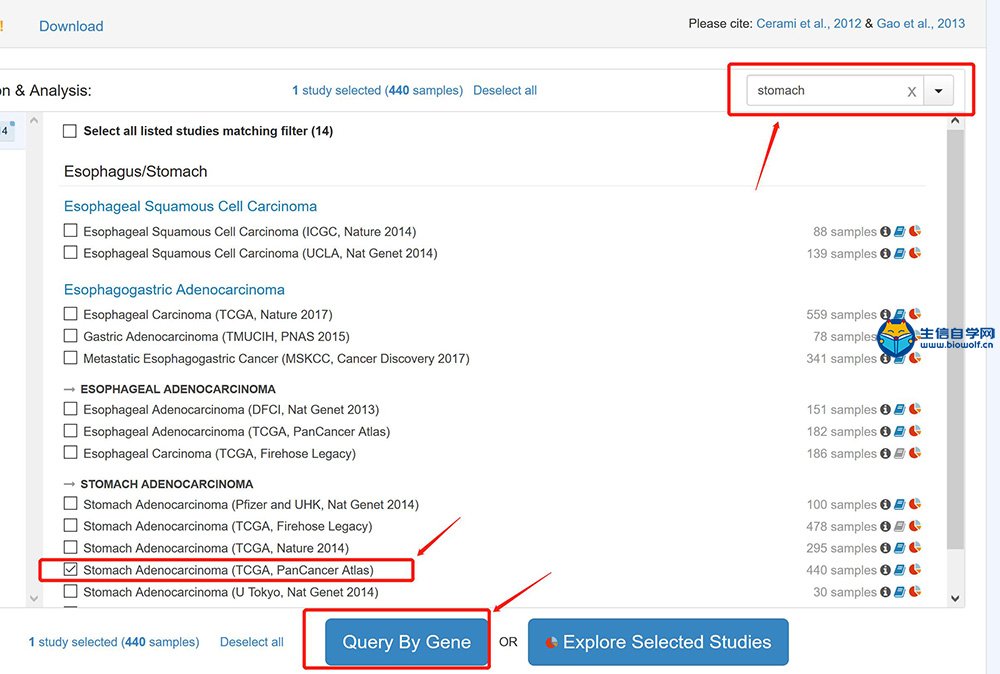
Task: Open info icon for UCLA Nat Genet 2014
Action: click(x=885, y=253)
